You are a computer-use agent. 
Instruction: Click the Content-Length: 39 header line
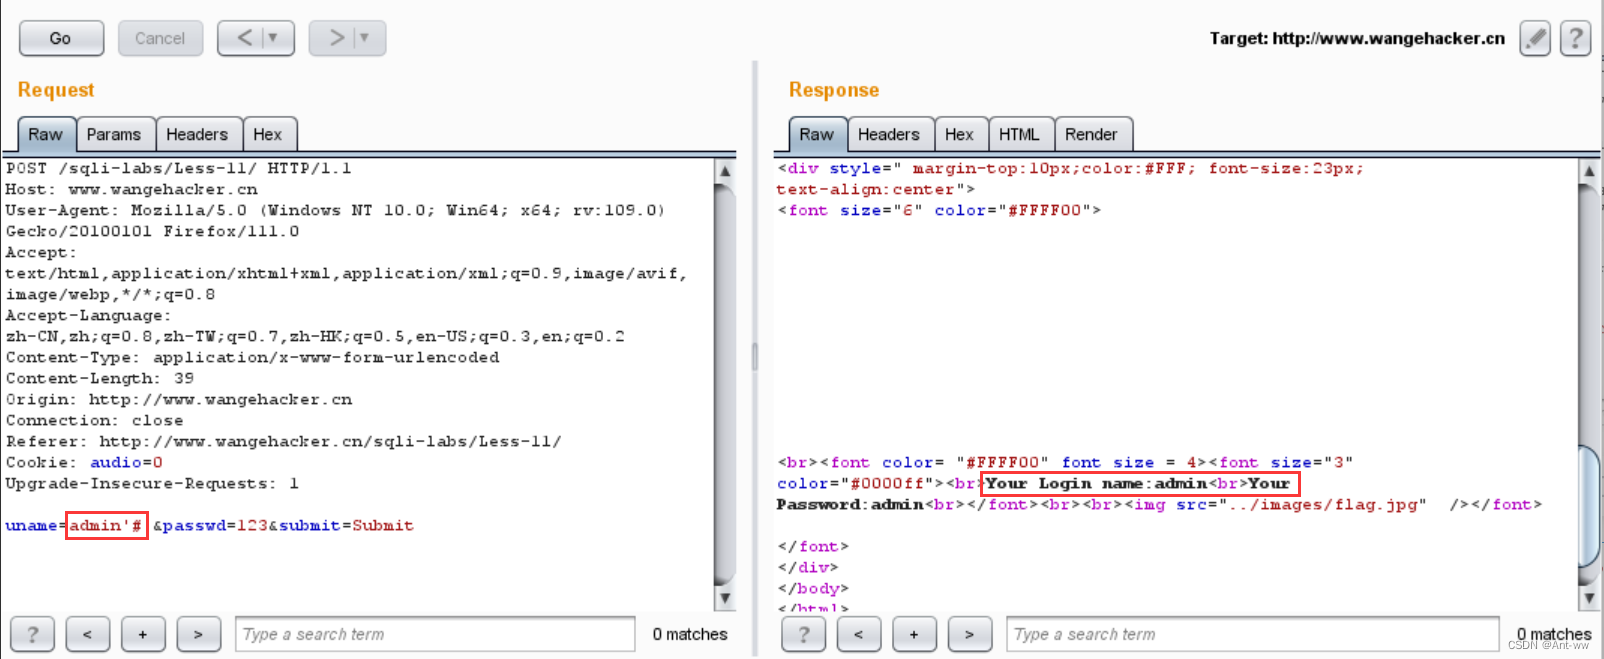click(100, 378)
